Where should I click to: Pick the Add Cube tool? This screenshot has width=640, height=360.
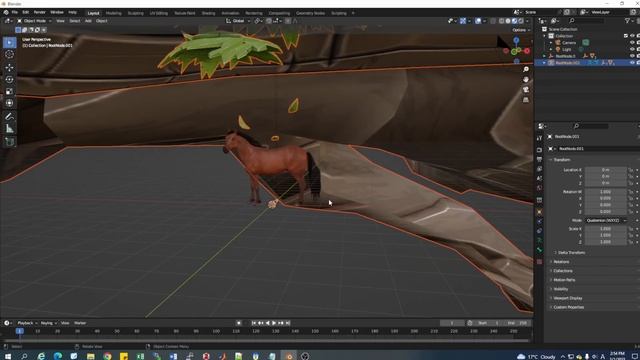click(x=9, y=142)
